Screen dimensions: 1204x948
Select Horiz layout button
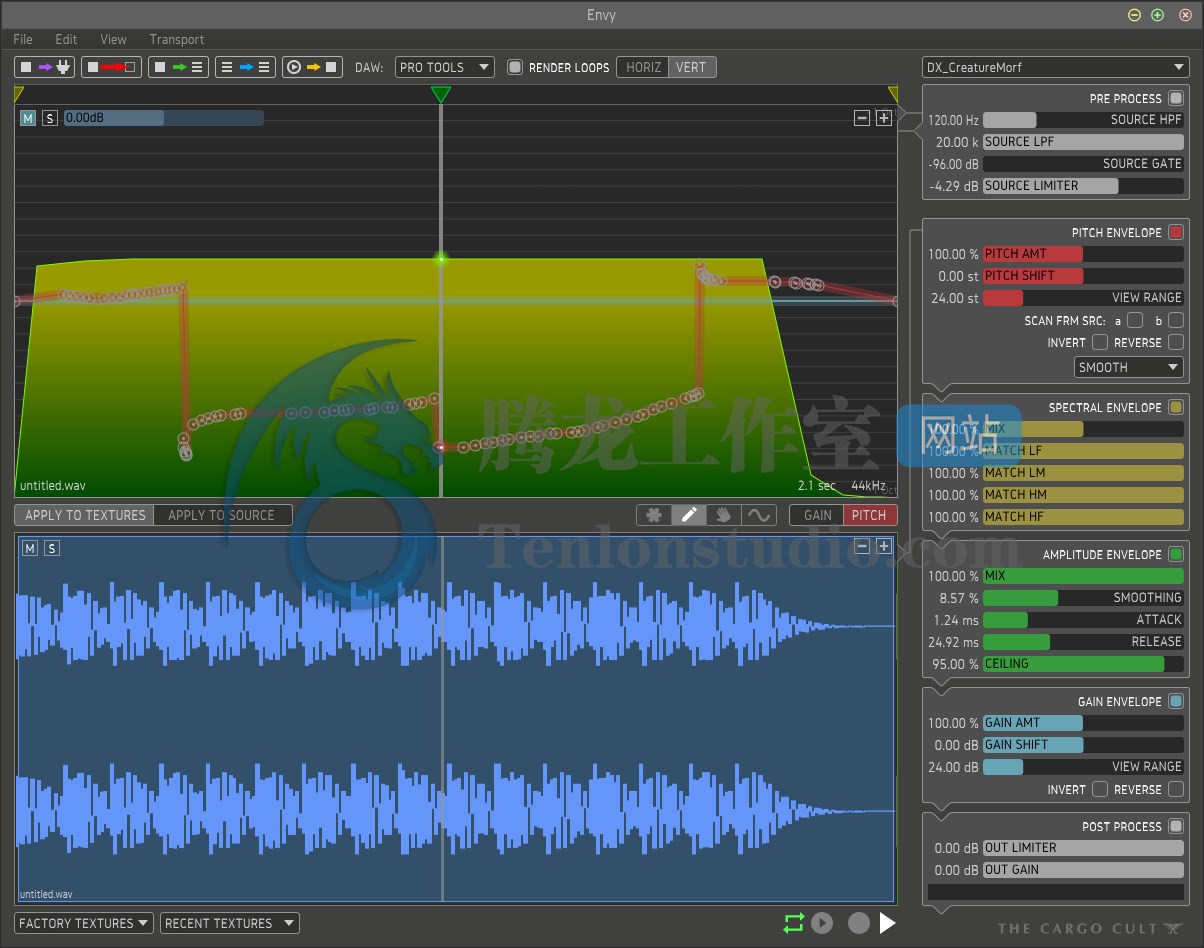642,67
